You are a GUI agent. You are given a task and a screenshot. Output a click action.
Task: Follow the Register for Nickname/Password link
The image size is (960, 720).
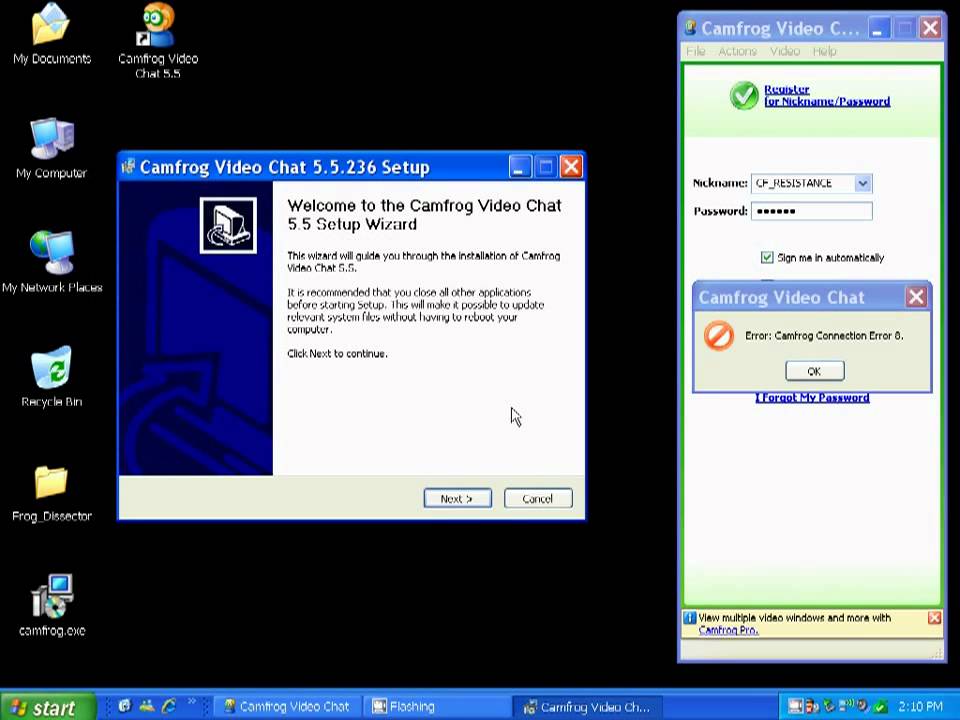827,96
